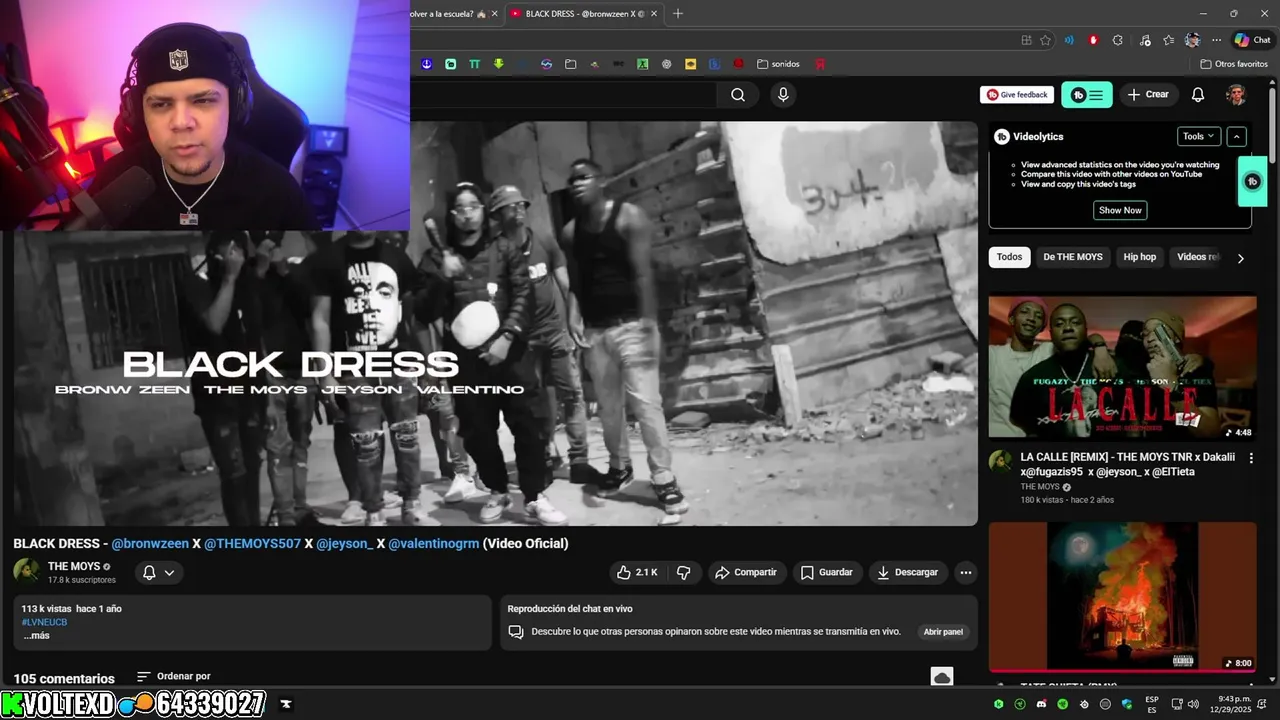Click the Videolytics logo icon
The image size is (1280, 720).
[1001, 137]
